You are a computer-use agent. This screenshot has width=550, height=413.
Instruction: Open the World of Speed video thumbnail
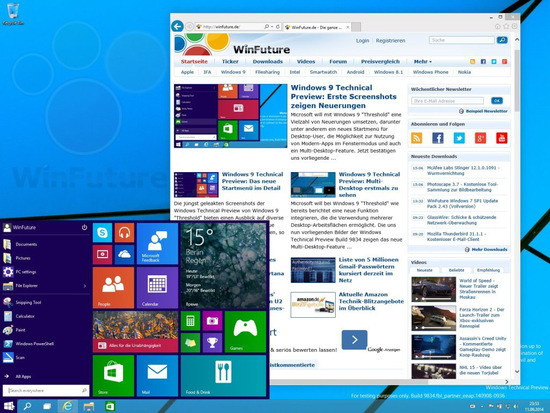click(x=434, y=289)
